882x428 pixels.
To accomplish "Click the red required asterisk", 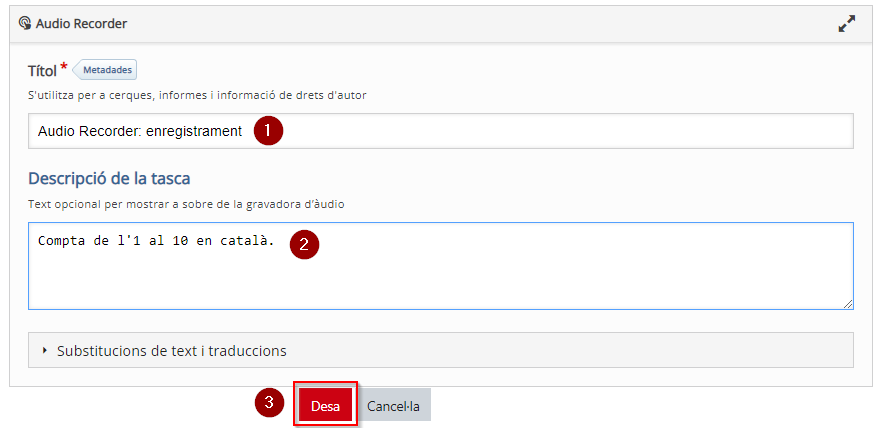I will pyautogui.click(x=64, y=67).
